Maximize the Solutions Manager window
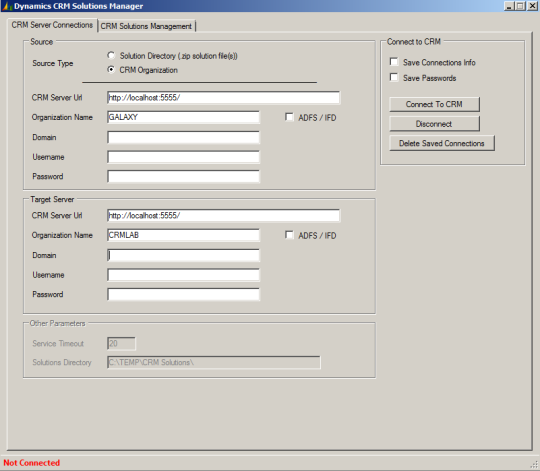The width and height of the screenshot is (540, 471). point(520,6)
